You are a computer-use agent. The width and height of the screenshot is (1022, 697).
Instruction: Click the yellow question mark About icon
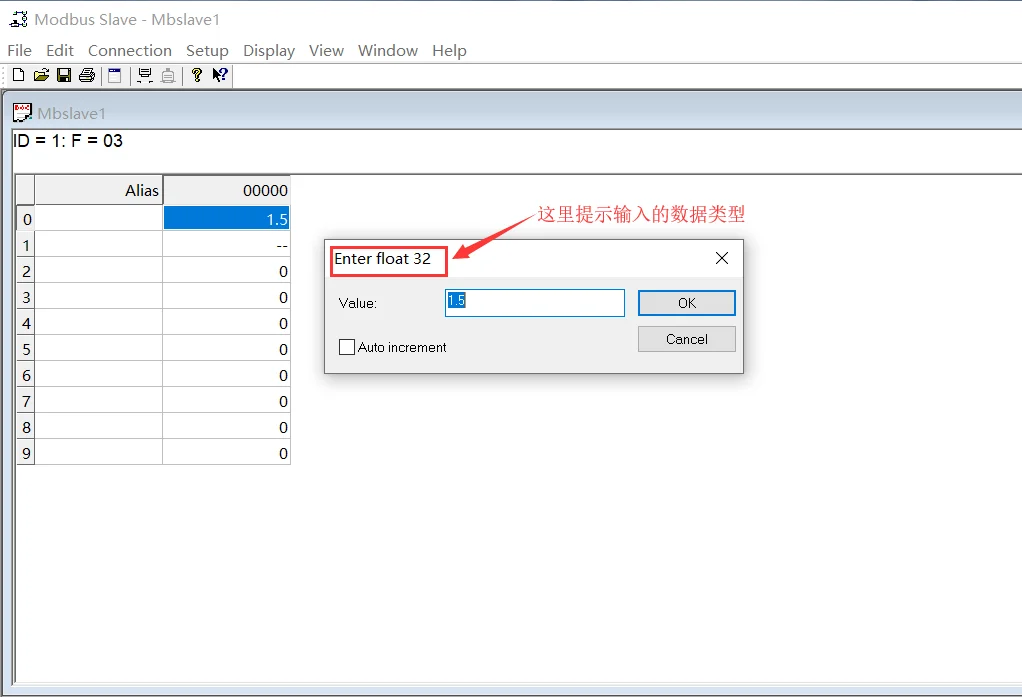point(196,75)
